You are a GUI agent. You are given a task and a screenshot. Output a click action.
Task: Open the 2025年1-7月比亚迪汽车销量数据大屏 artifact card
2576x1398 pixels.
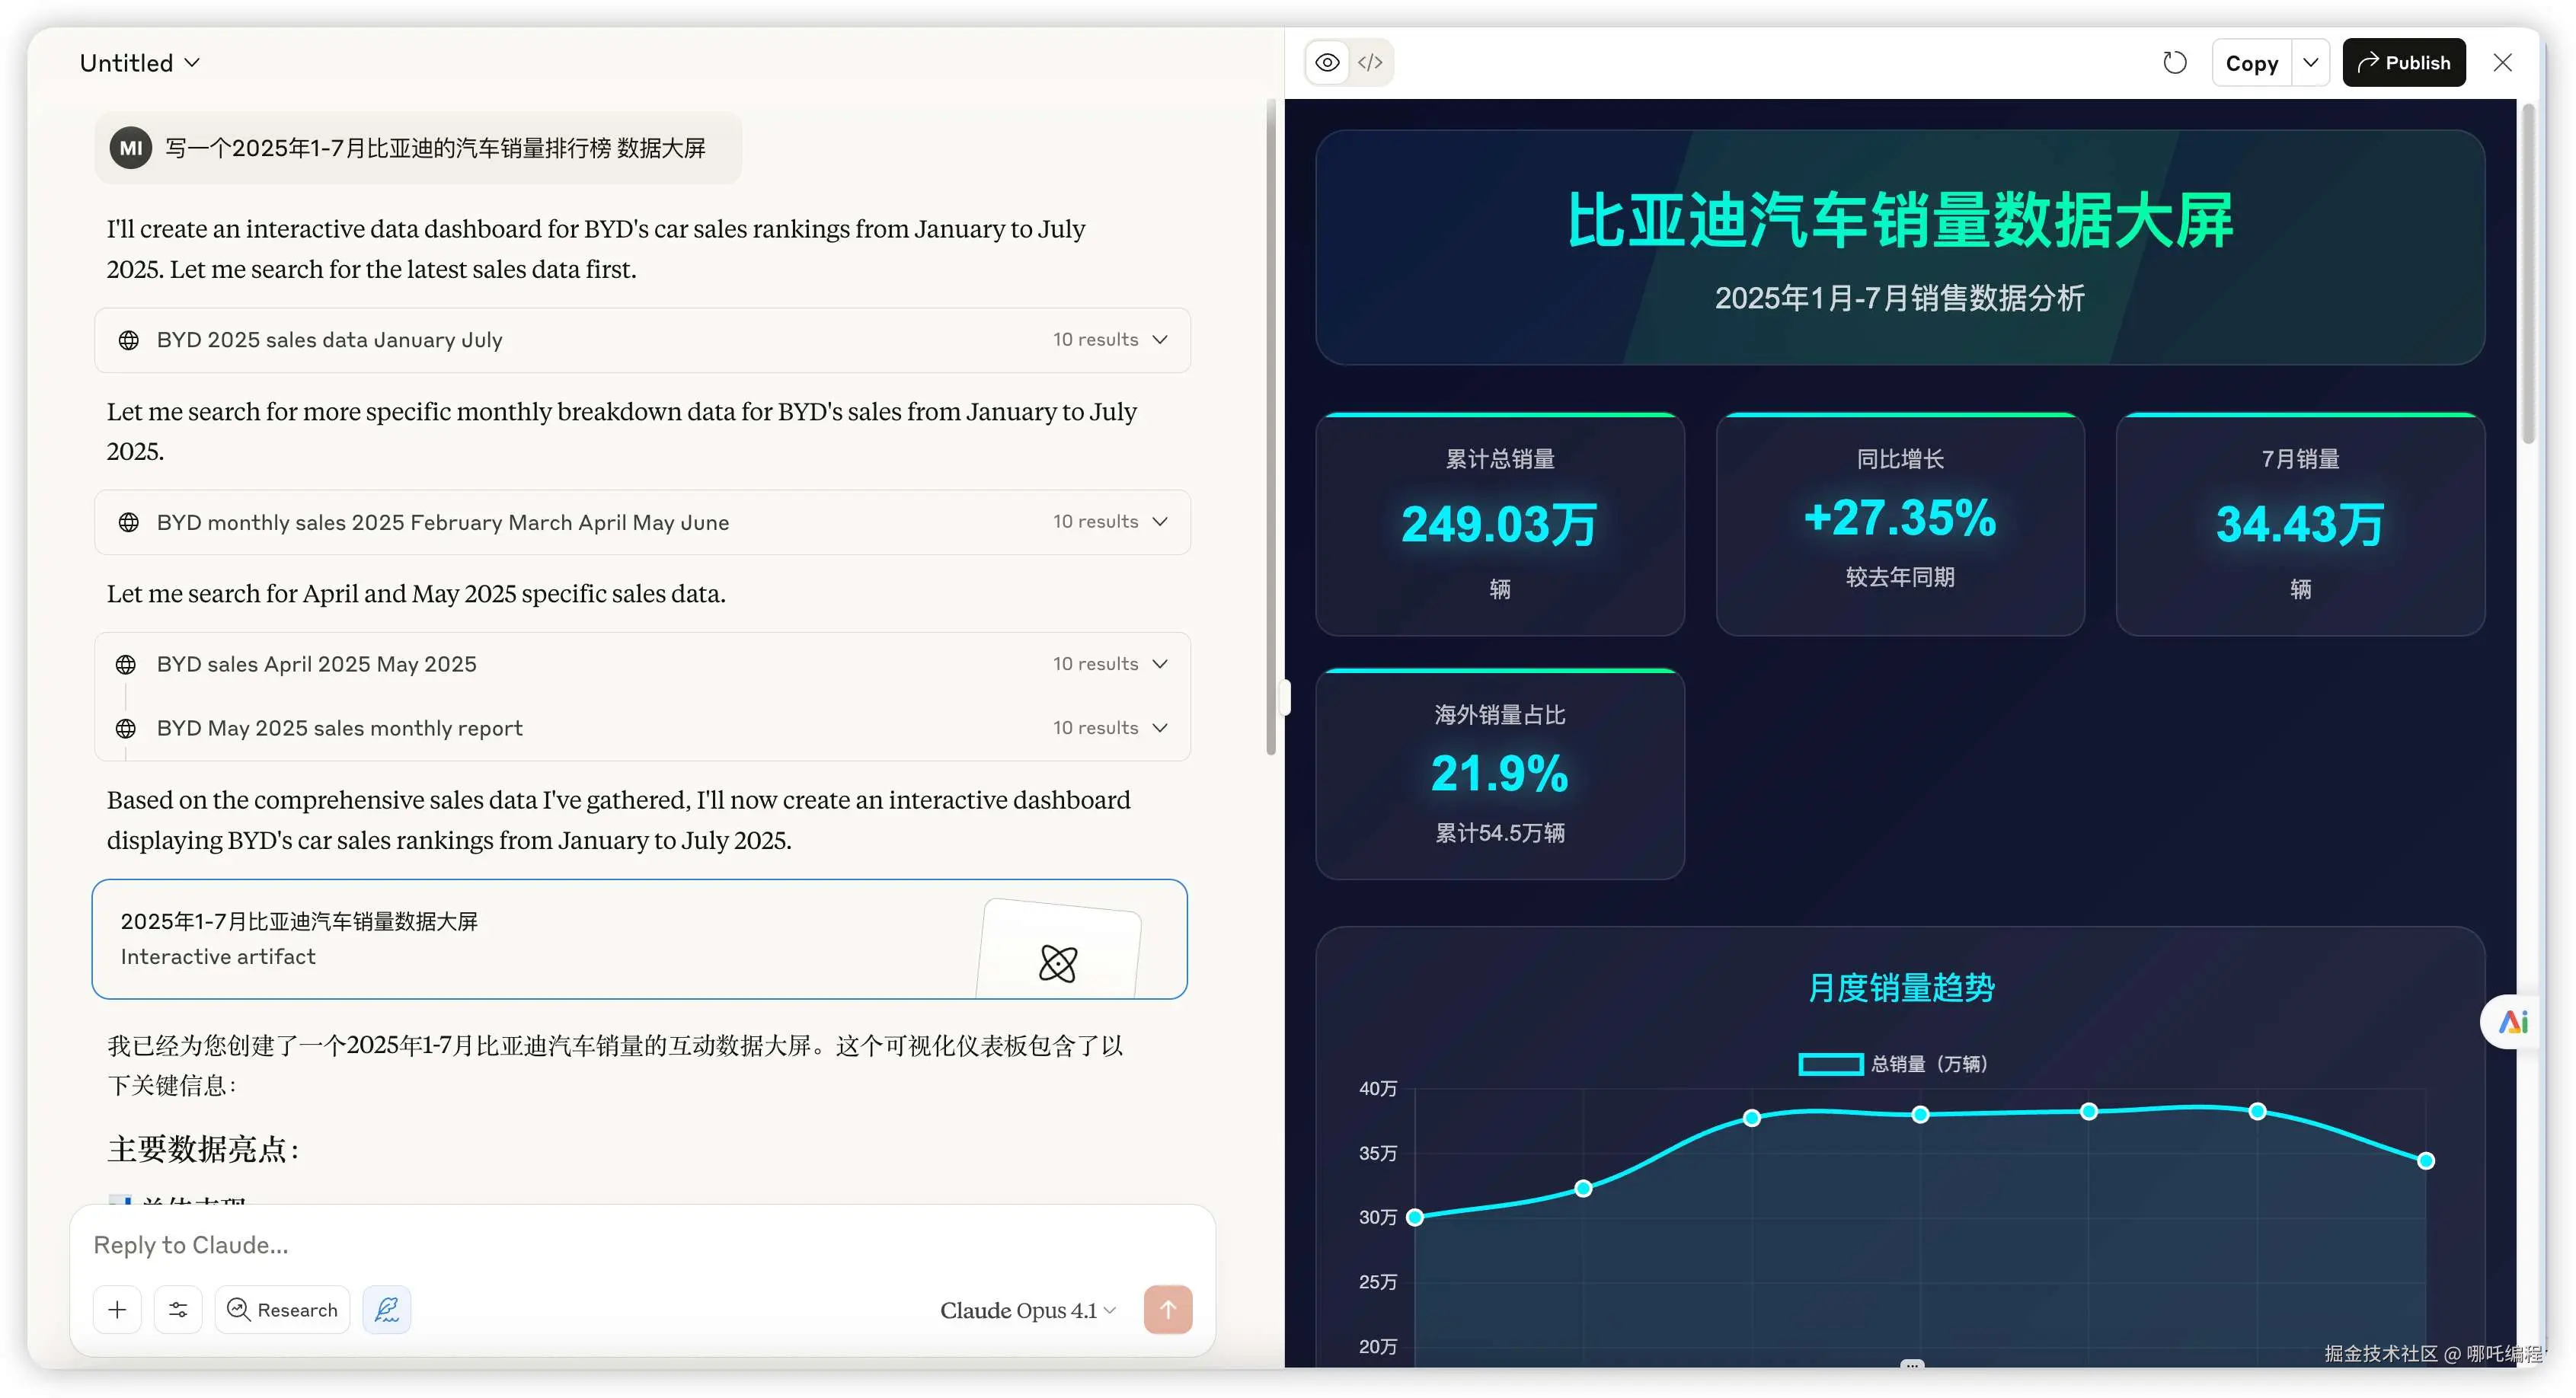[639, 939]
